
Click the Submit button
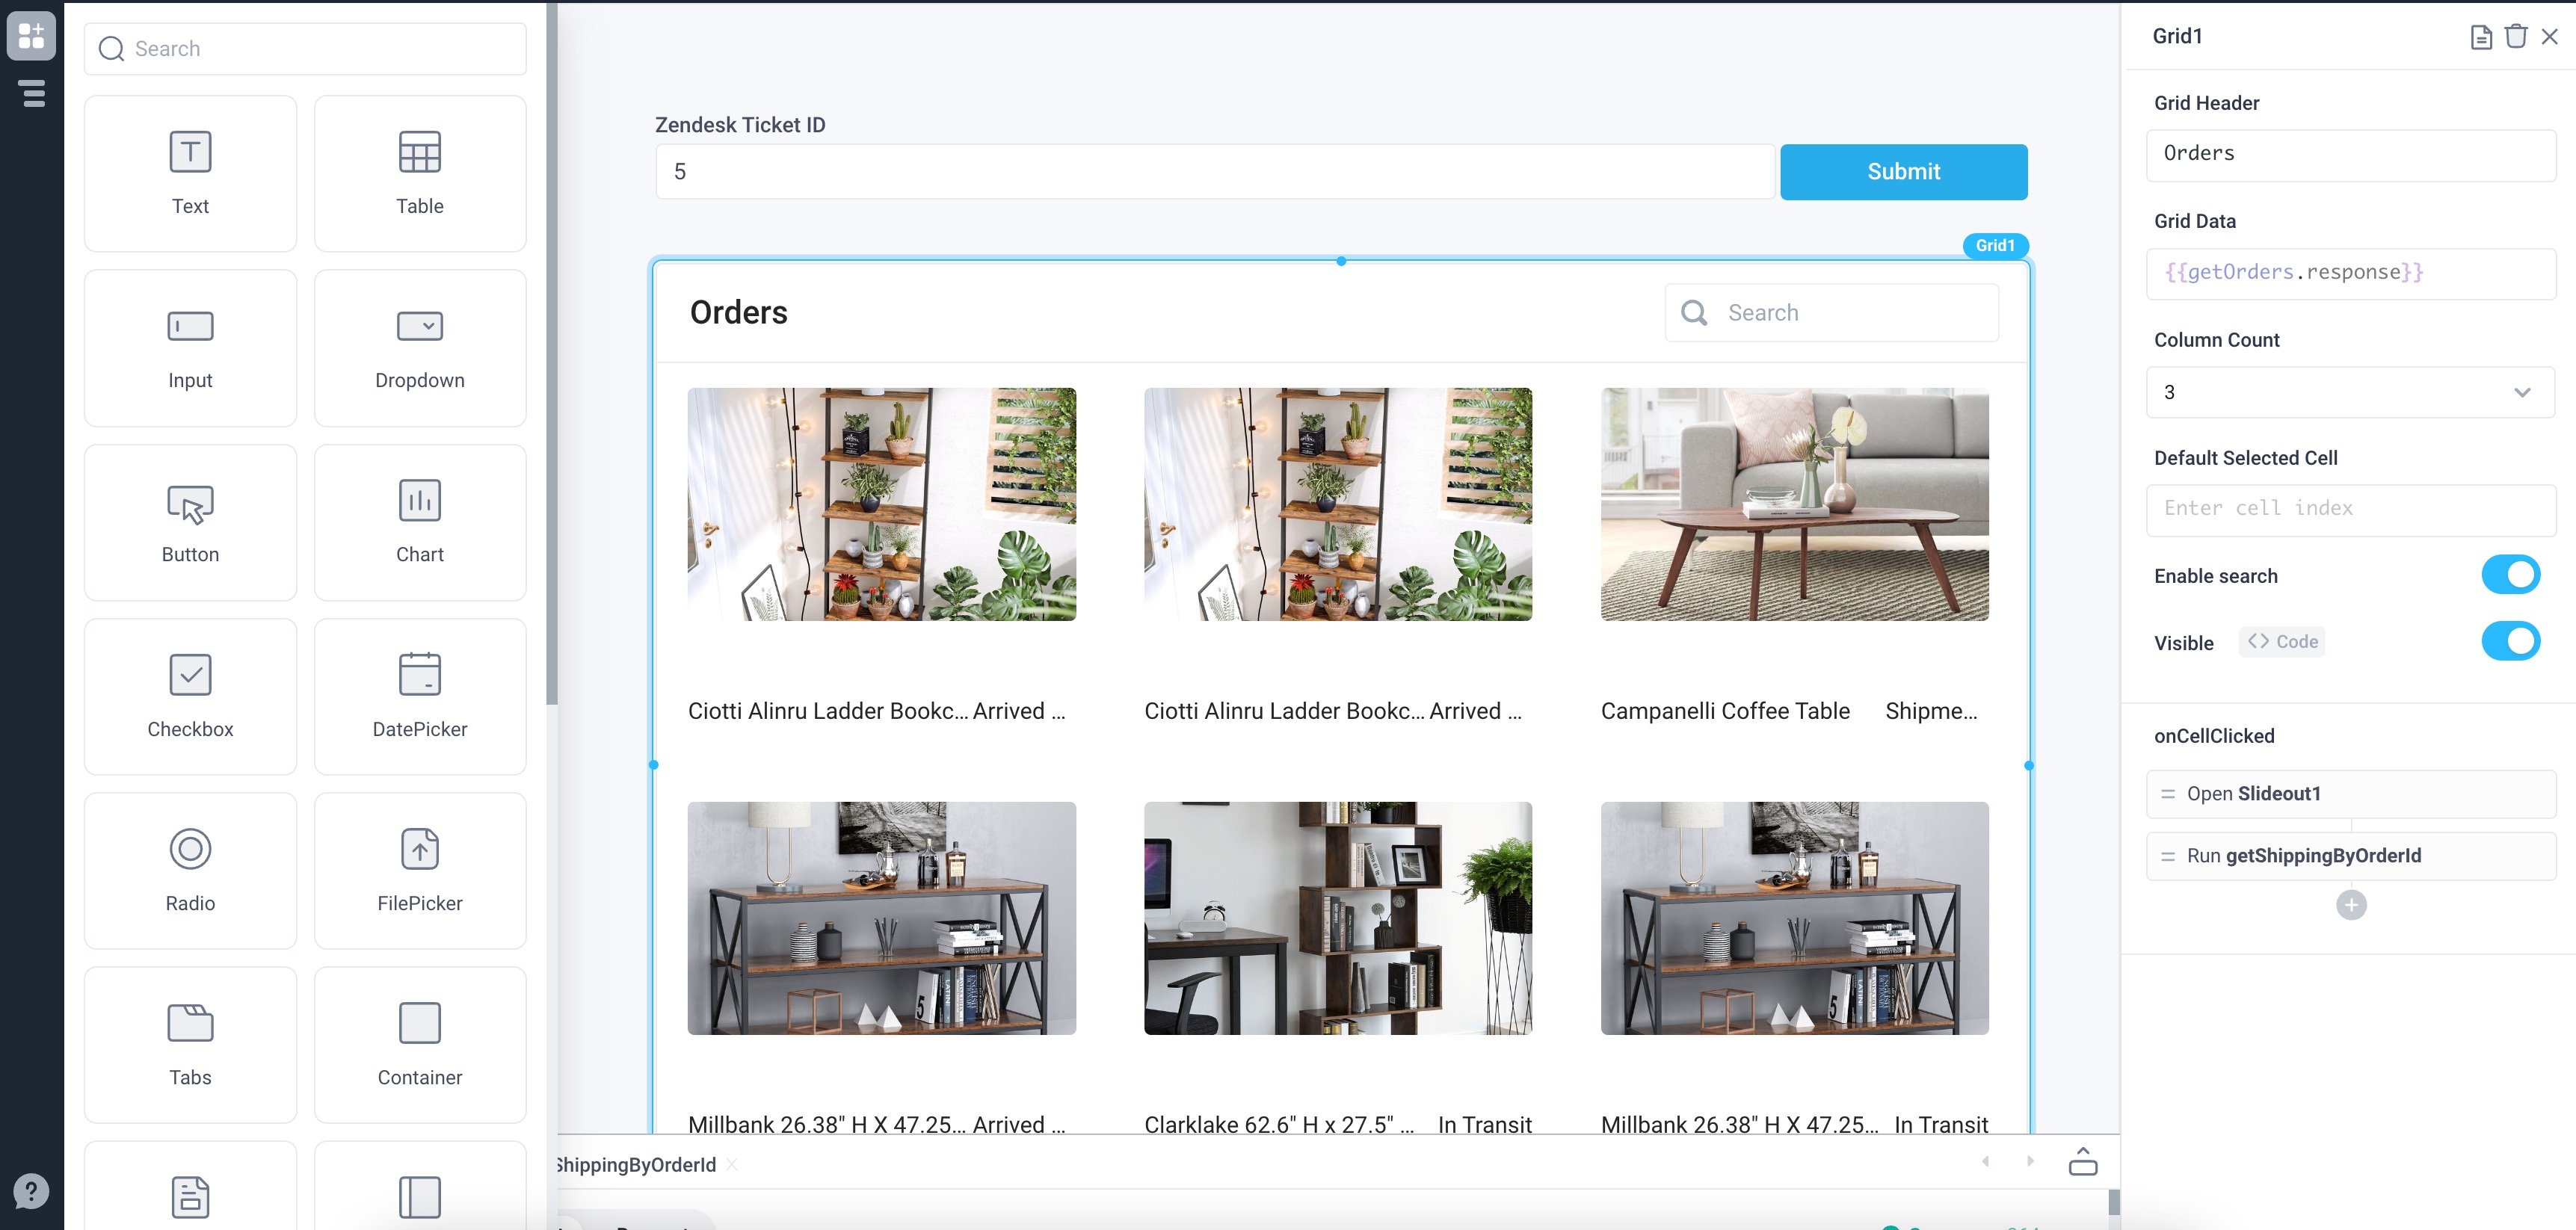(1902, 171)
